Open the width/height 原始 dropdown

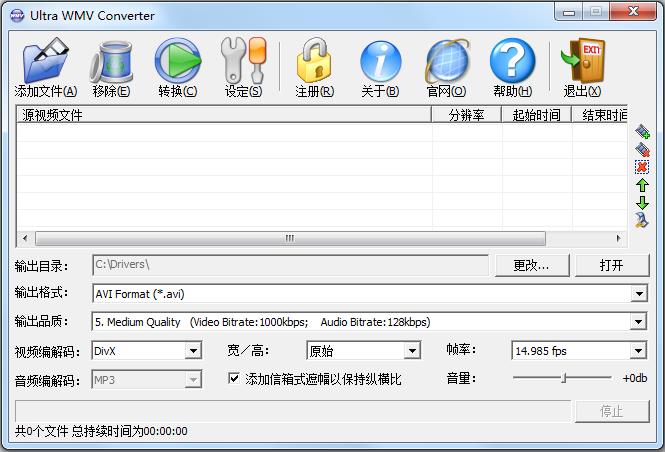click(412, 351)
